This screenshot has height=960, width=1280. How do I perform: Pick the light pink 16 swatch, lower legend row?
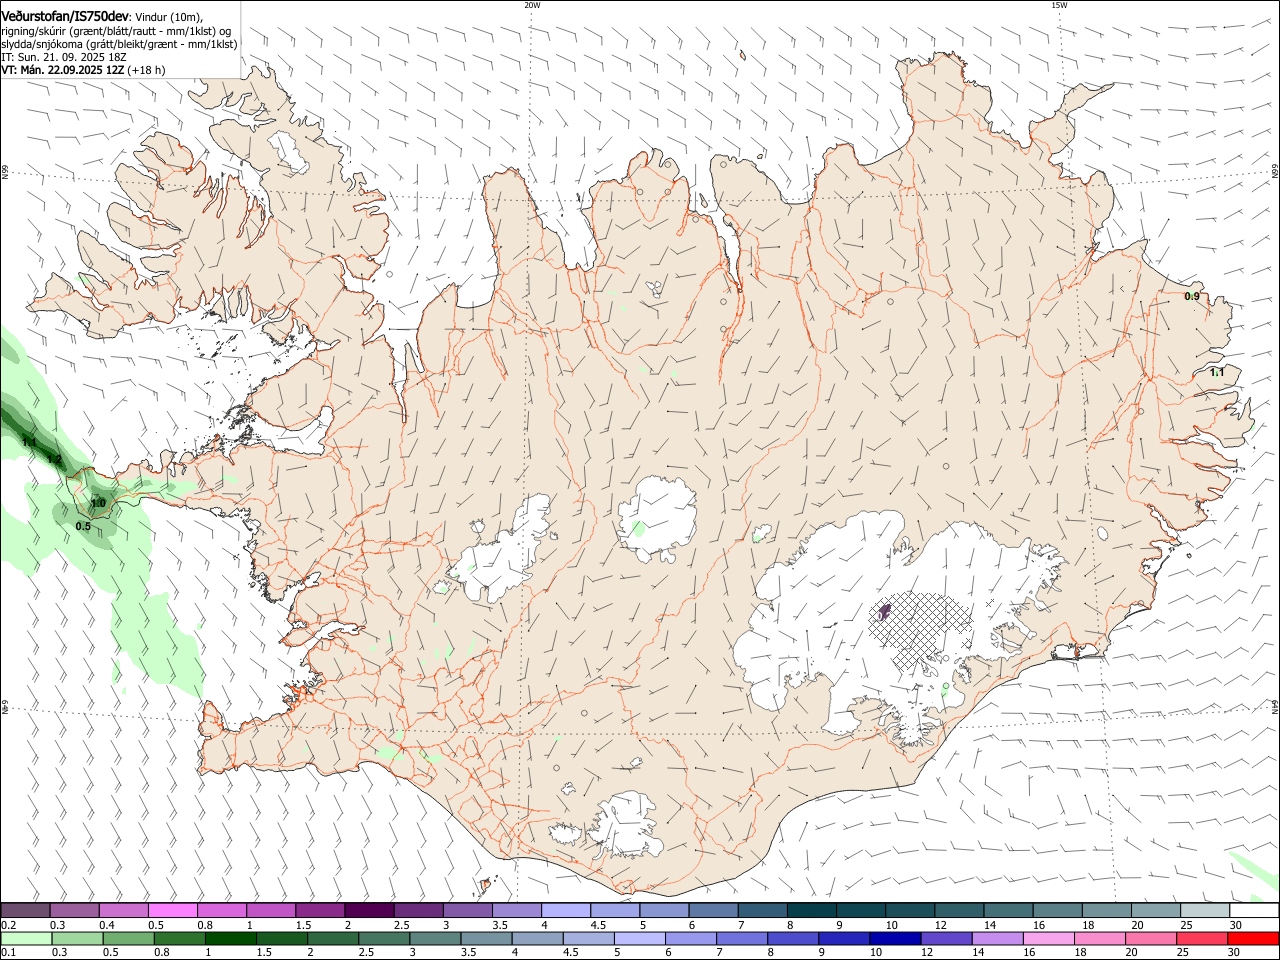(x=1049, y=938)
